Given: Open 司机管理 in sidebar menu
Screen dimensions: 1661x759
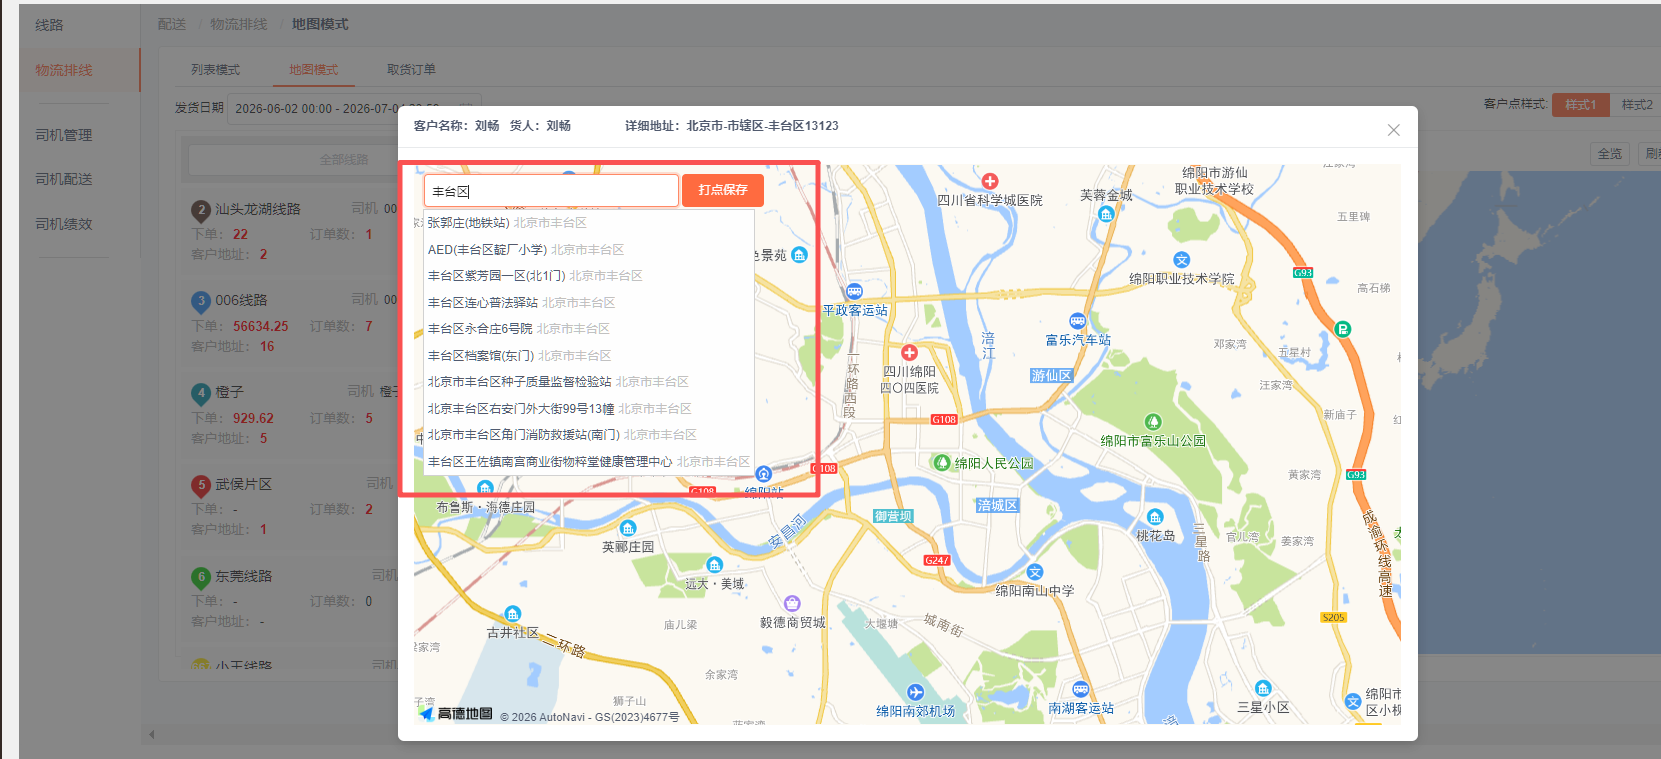Looking at the screenshot, I should [x=64, y=135].
